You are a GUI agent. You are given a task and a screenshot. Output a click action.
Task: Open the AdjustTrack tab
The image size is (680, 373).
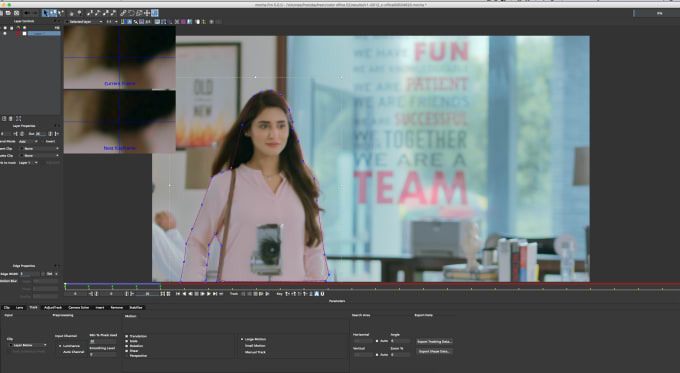coord(53,308)
